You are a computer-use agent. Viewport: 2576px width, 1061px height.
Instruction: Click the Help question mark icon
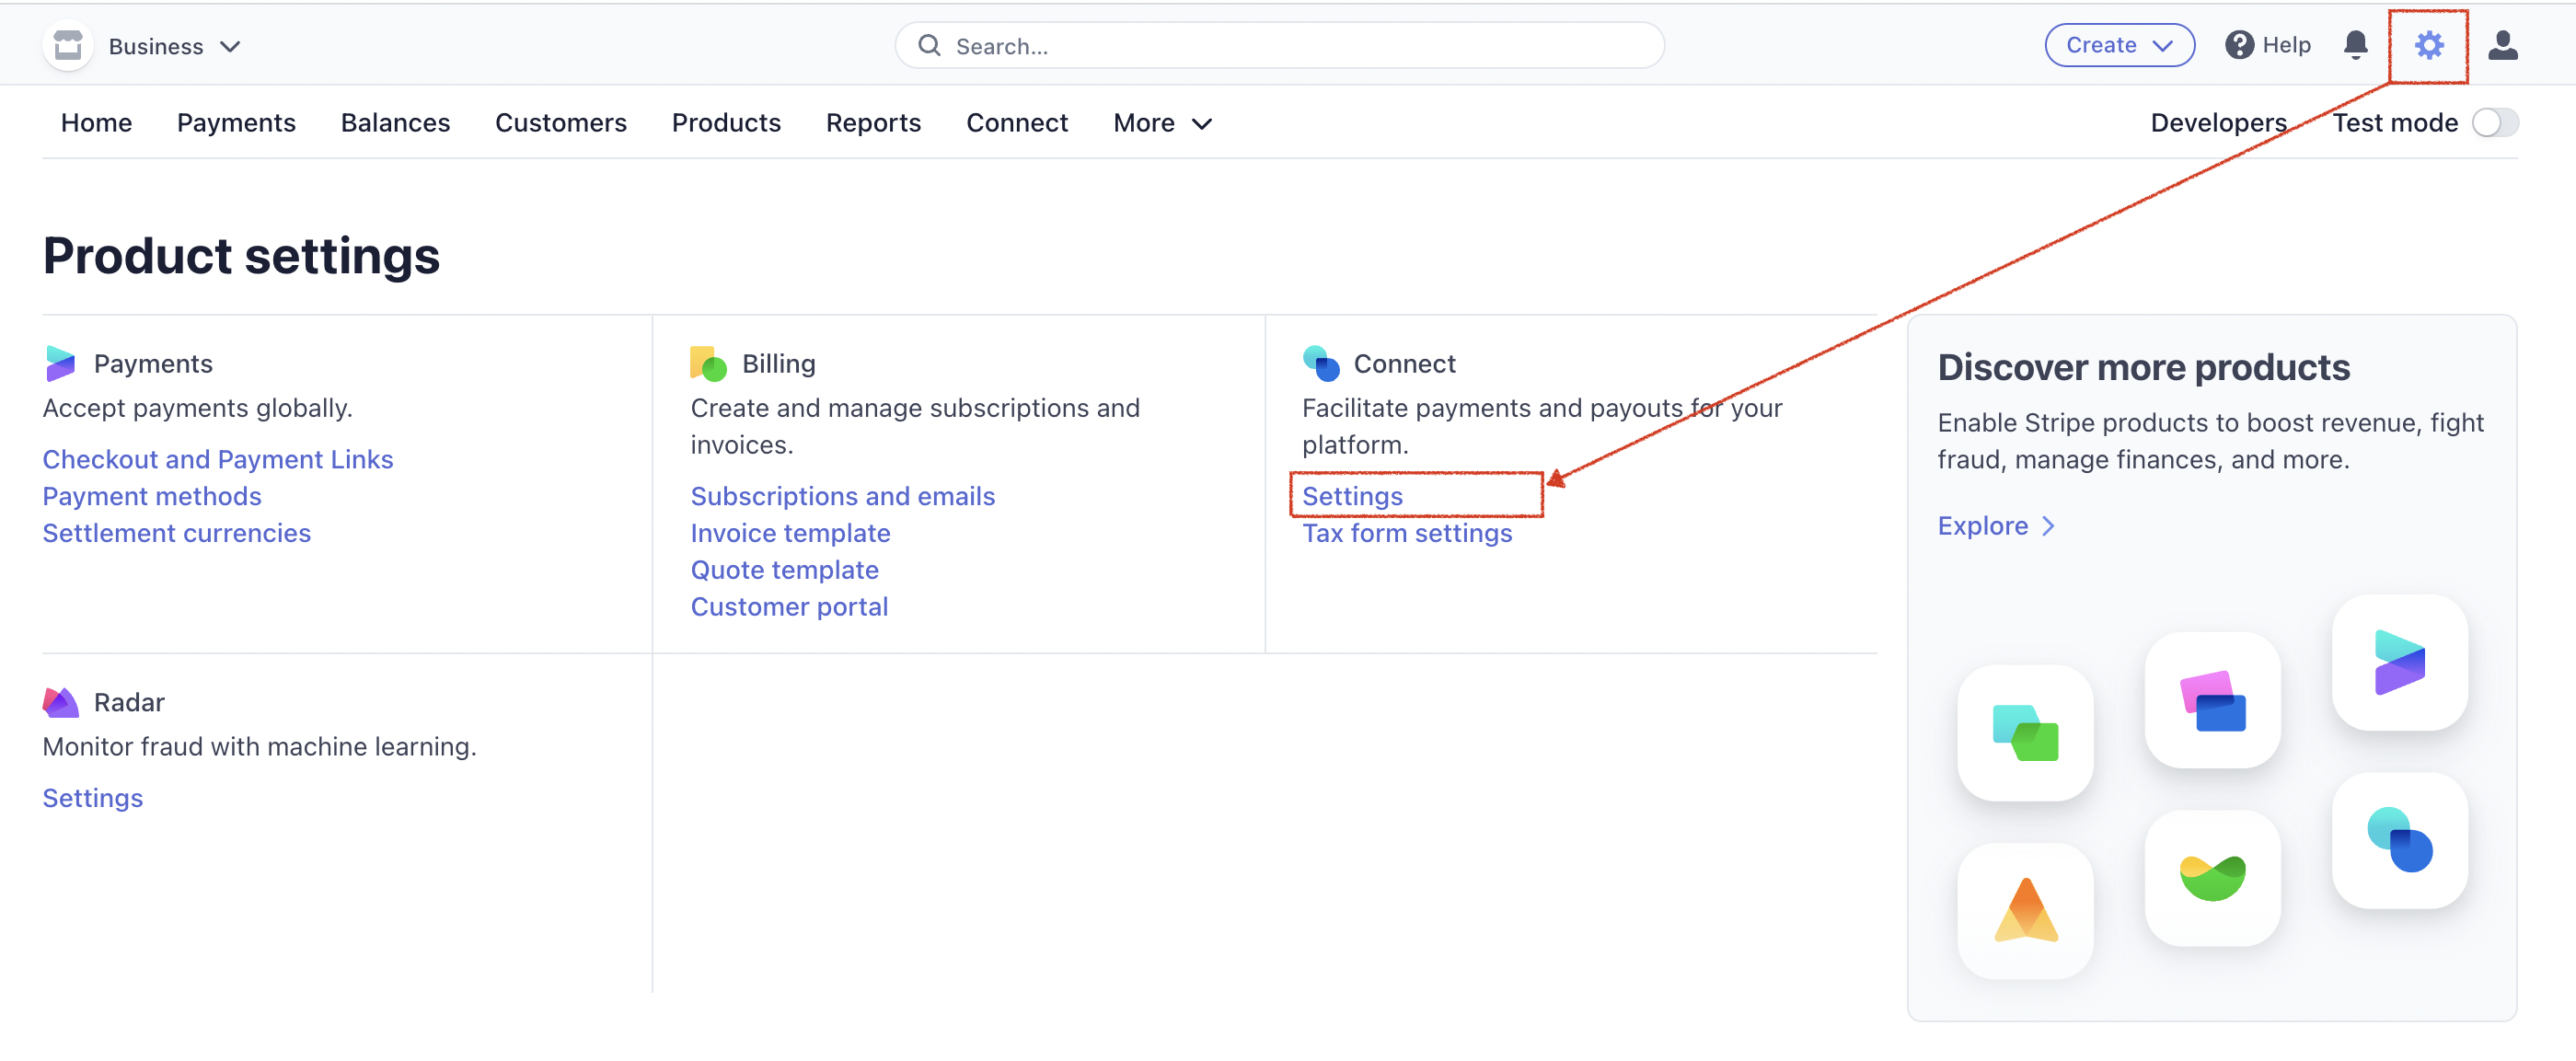[2239, 45]
